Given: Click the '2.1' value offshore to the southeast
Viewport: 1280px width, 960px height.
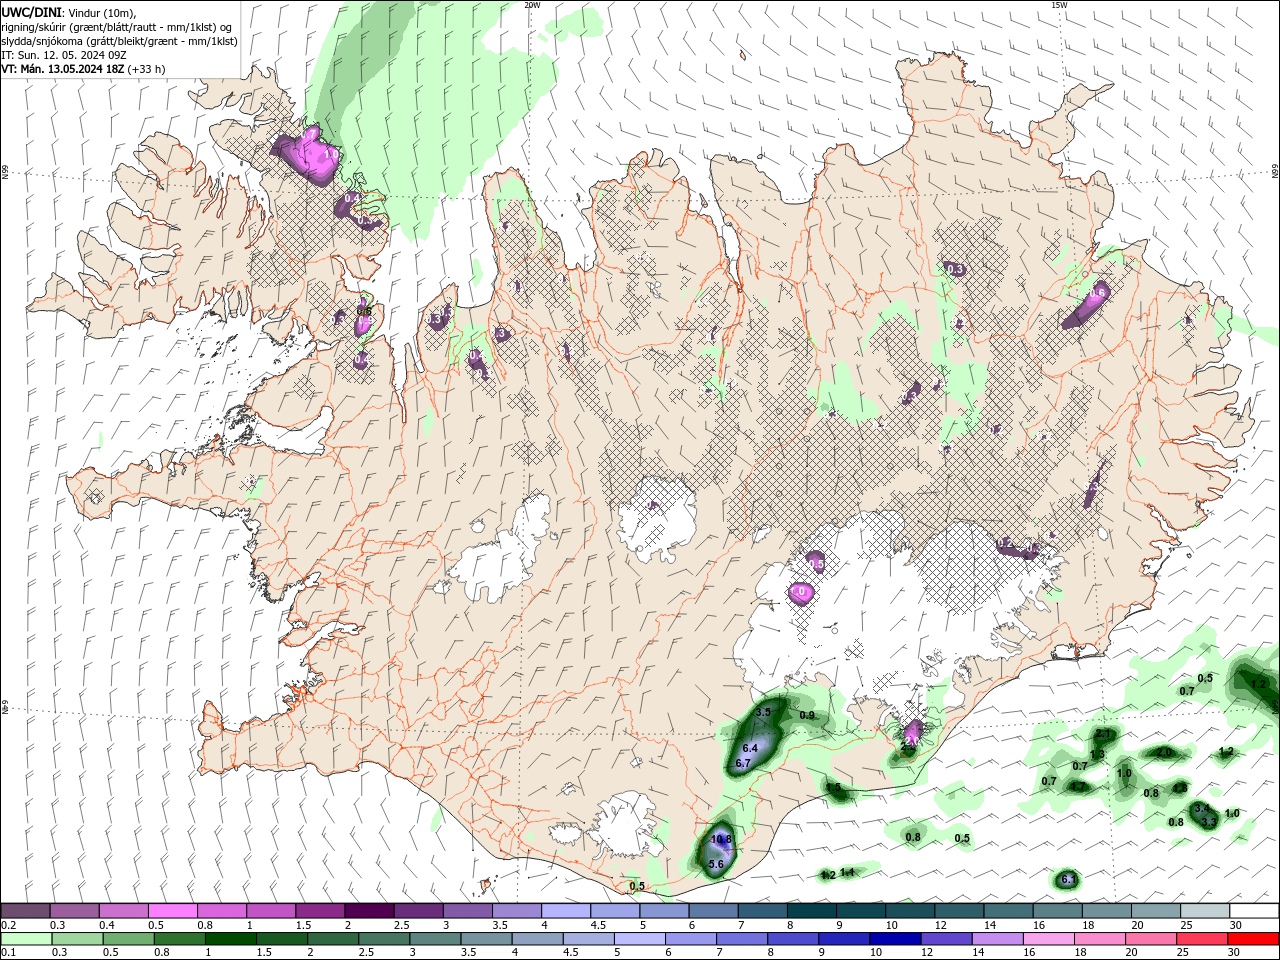Looking at the screenshot, I should 1103,735.
